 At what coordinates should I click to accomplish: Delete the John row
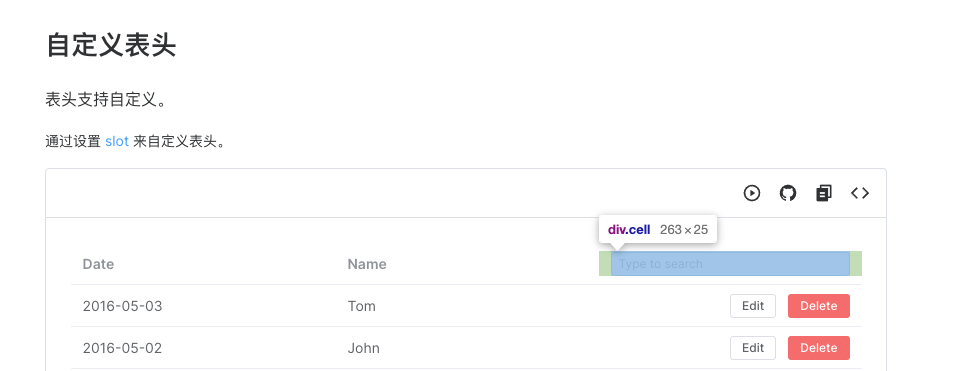[819, 348]
